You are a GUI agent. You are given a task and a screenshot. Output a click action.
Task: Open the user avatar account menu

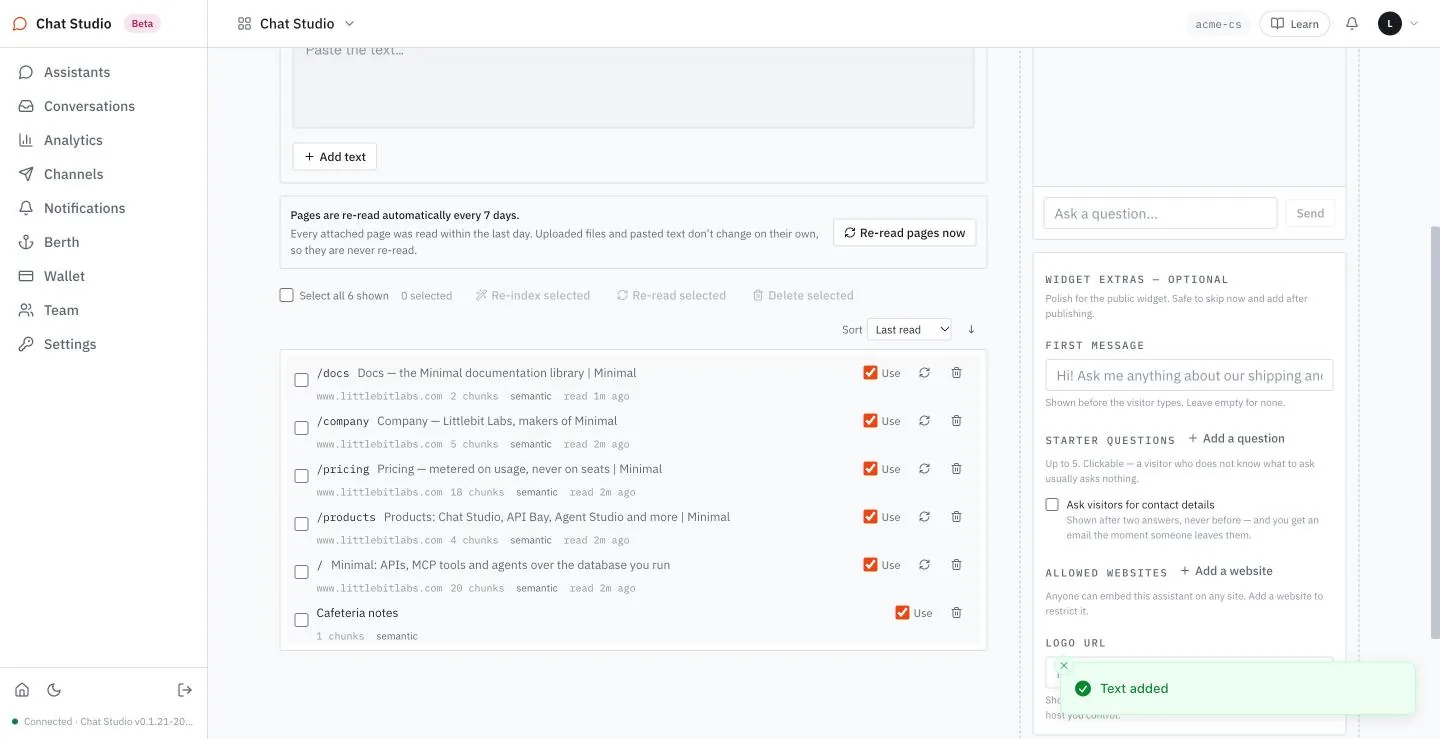pos(1398,23)
